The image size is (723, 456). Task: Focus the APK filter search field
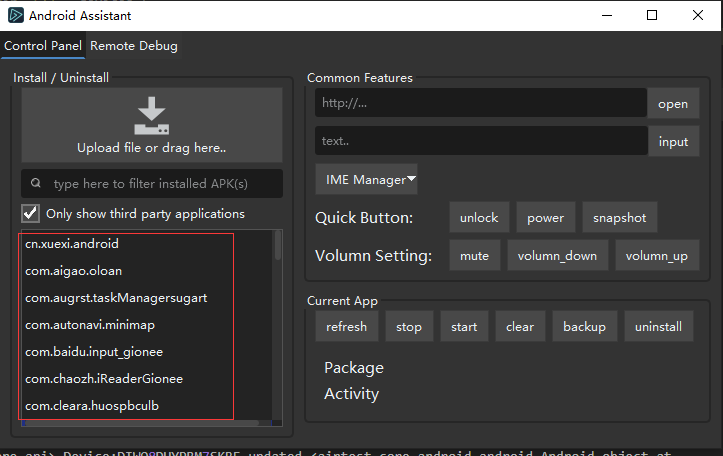pos(160,184)
